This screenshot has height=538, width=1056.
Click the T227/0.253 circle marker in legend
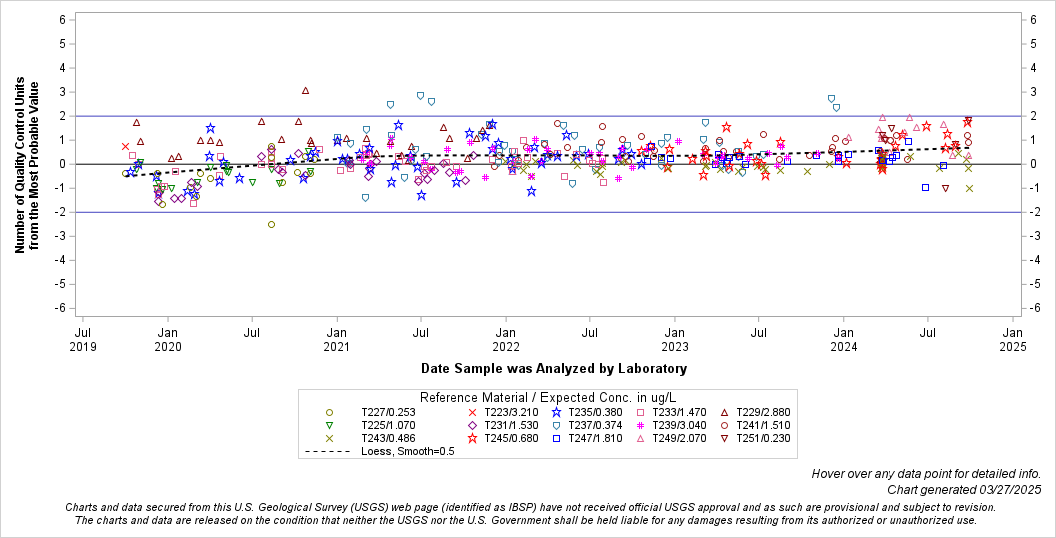point(329,412)
